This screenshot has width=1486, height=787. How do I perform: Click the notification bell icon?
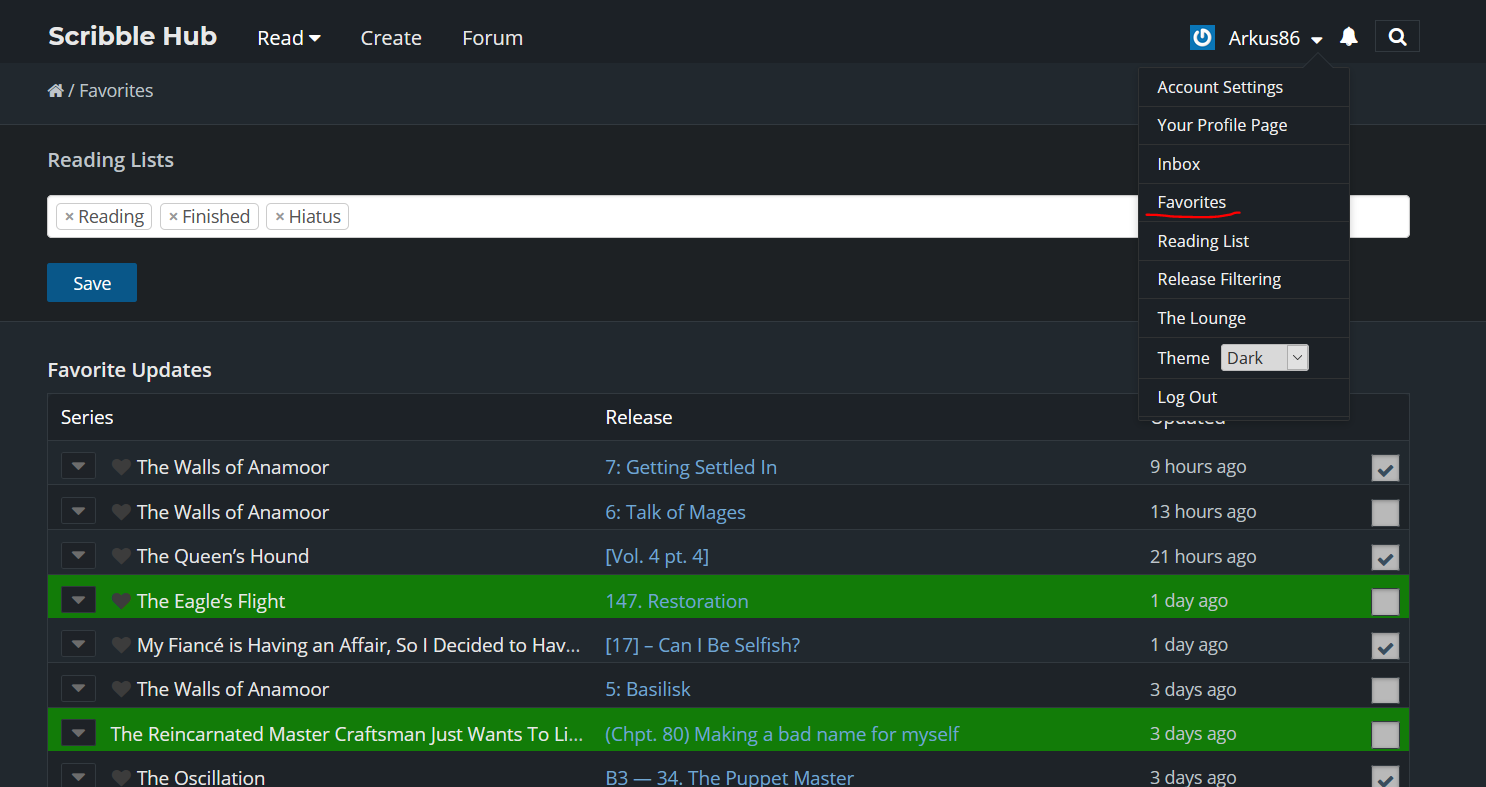tap(1349, 37)
